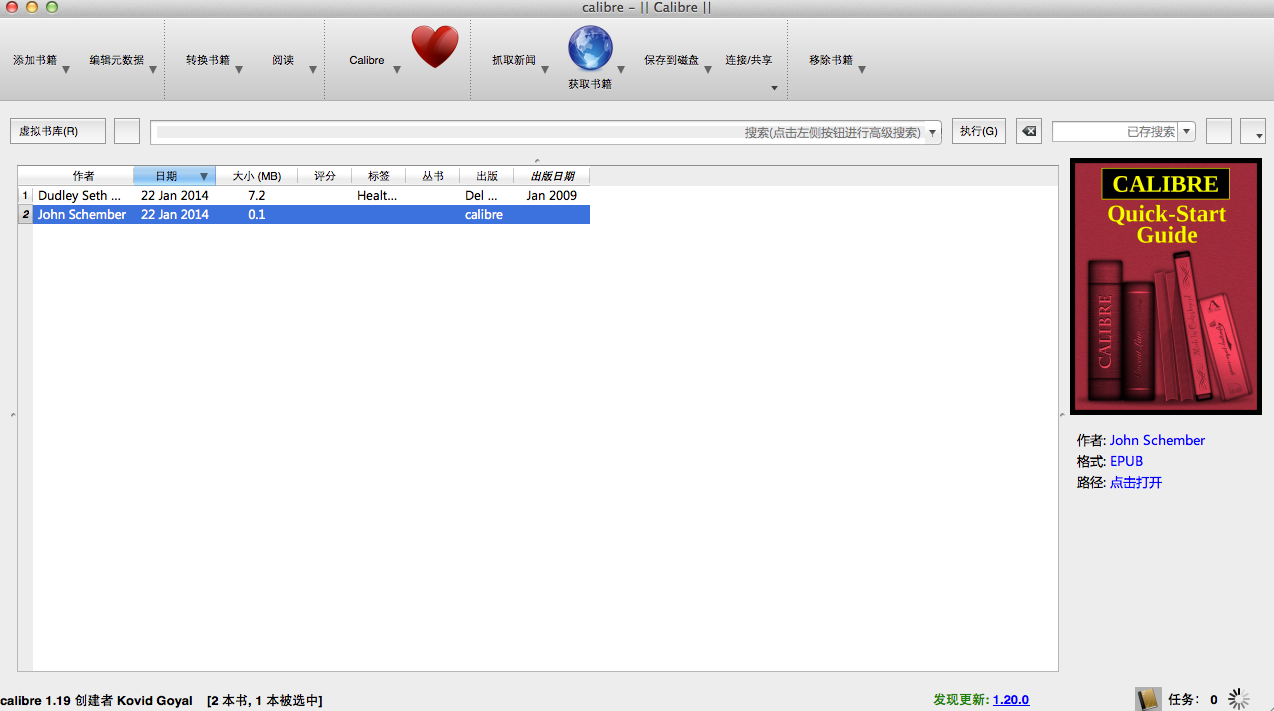Click the Calibre library button
The height and width of the screenshot is (711, 1274).
click(367, 60)
